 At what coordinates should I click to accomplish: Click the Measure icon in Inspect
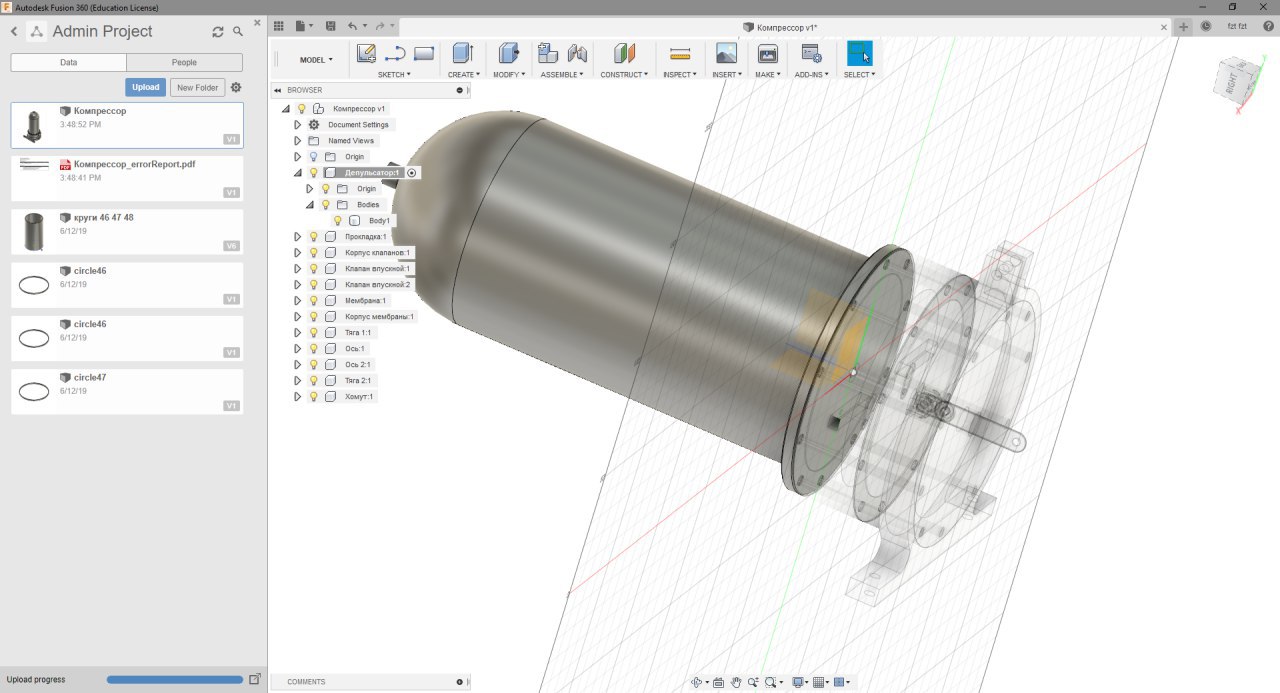(x=680, y=53)
